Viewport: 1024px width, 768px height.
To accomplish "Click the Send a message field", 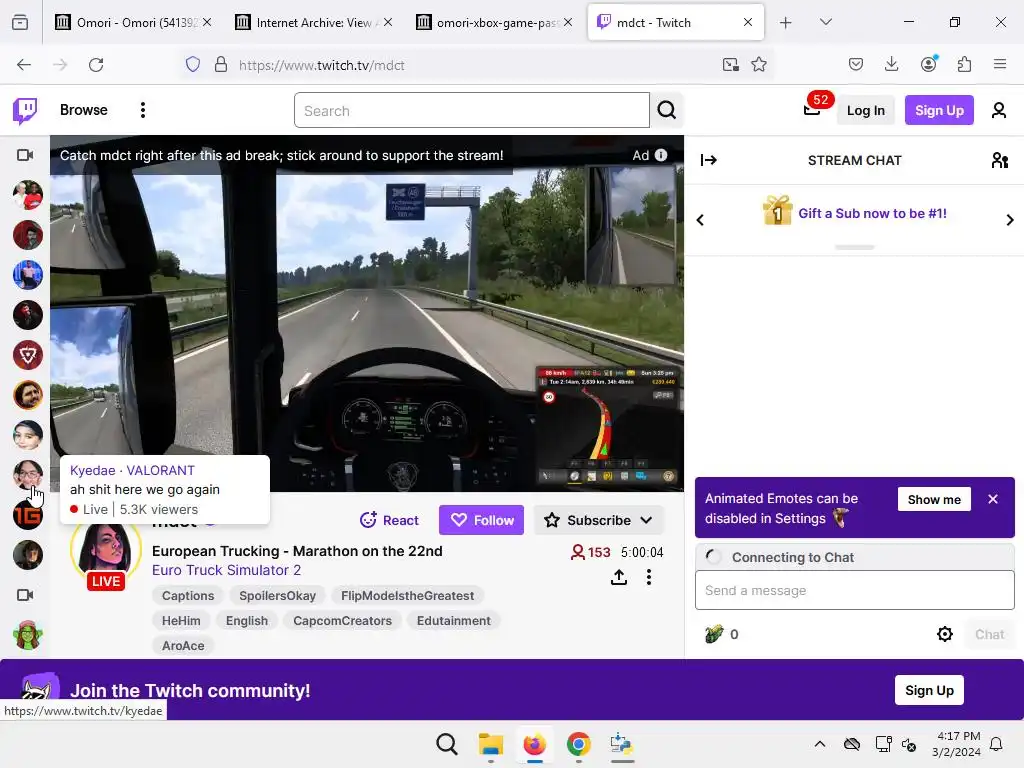I will point(854,590).
